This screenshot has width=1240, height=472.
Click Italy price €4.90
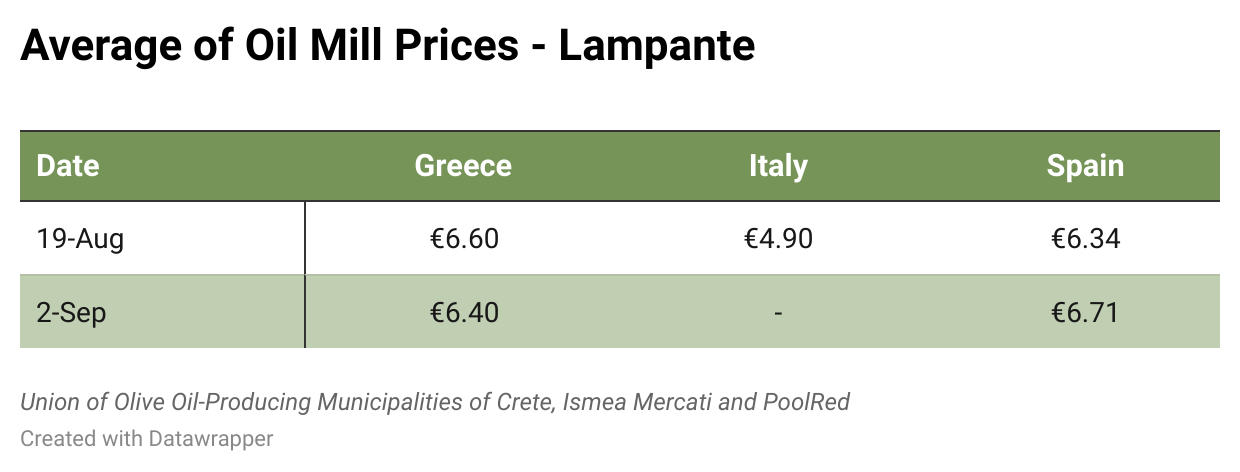pyautogui.click(x=778, y=239)
